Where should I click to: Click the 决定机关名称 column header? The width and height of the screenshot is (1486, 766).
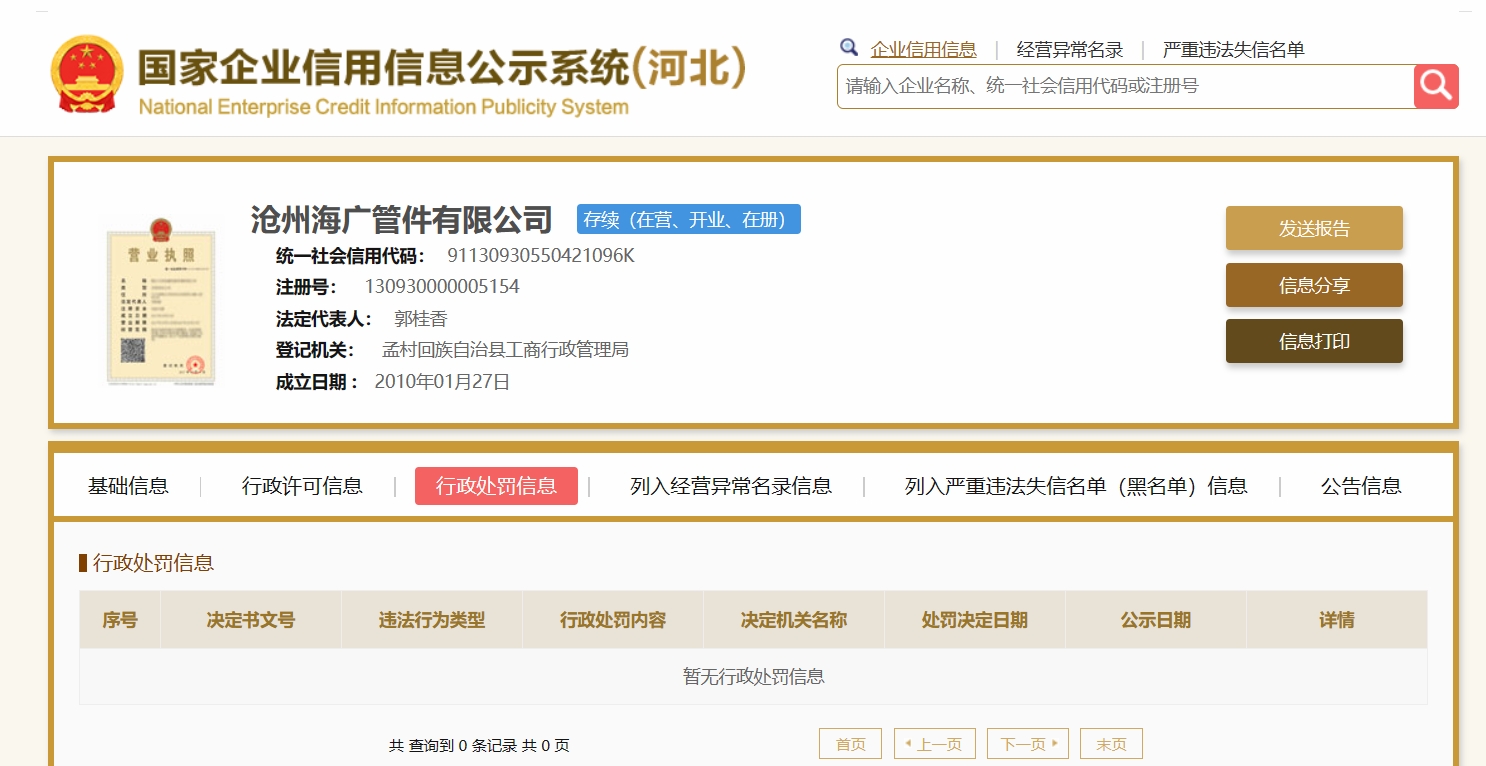point(794,620)
